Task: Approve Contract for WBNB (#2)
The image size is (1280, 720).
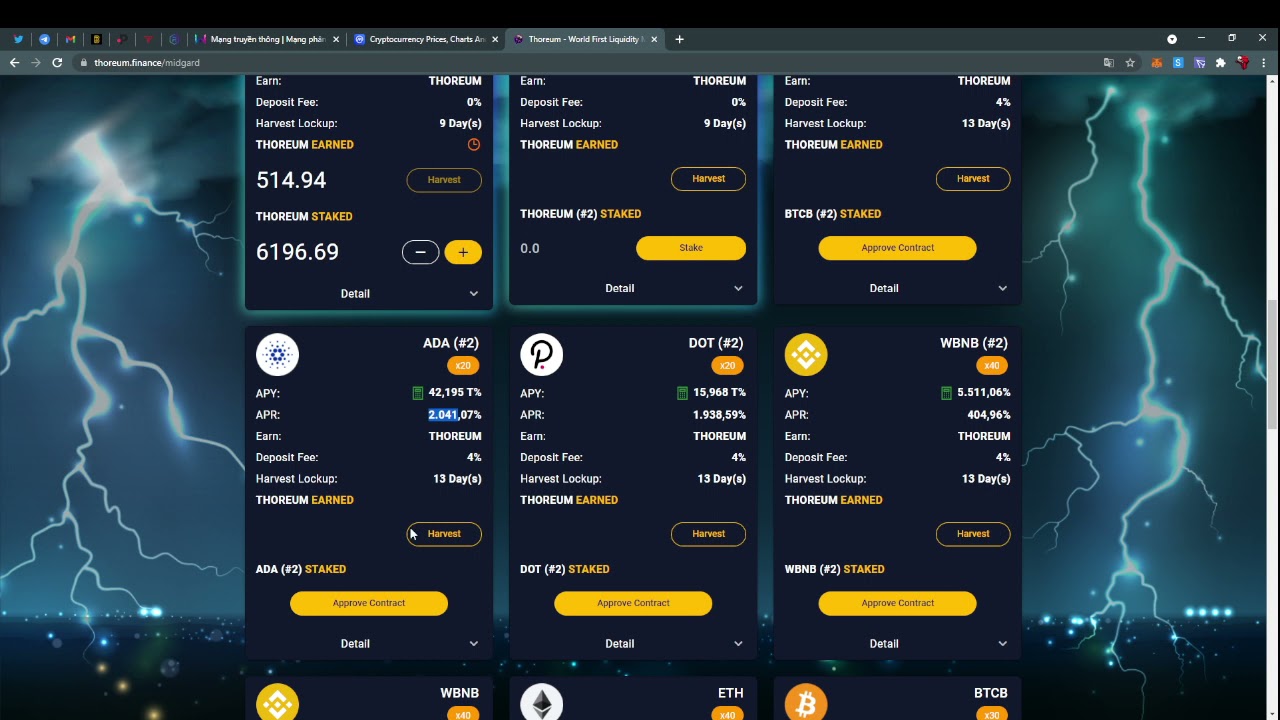Action: 898,603
